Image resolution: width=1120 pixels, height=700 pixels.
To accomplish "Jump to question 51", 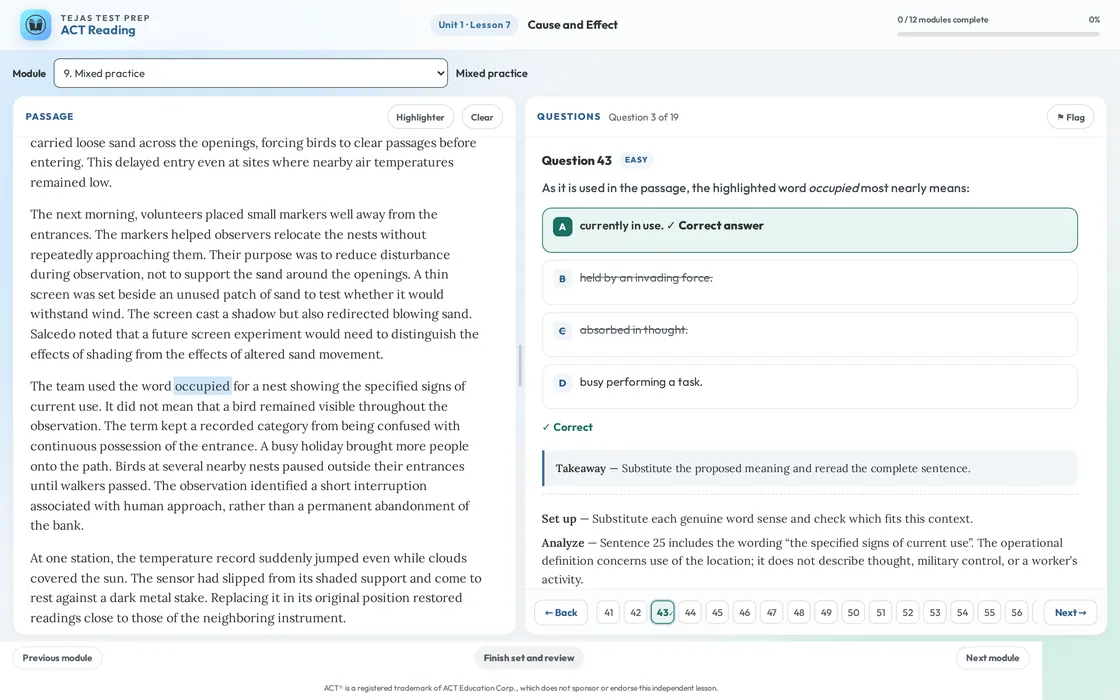I will (x=881, y=613).
